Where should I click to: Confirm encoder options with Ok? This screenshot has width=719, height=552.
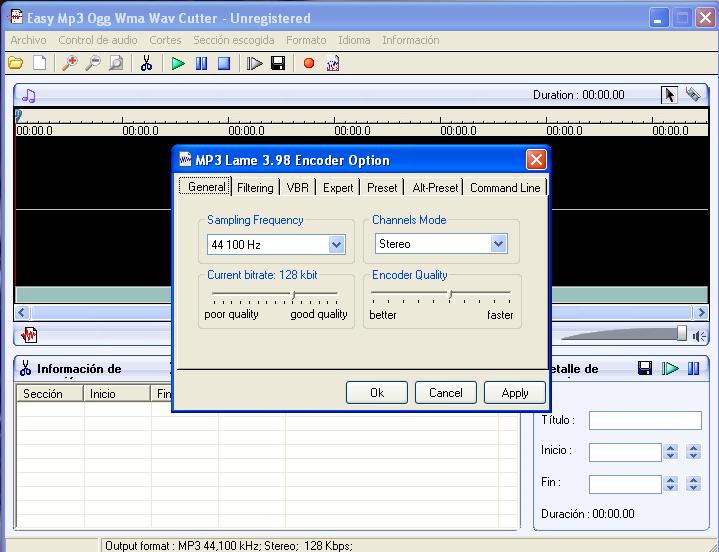point(376,393)
